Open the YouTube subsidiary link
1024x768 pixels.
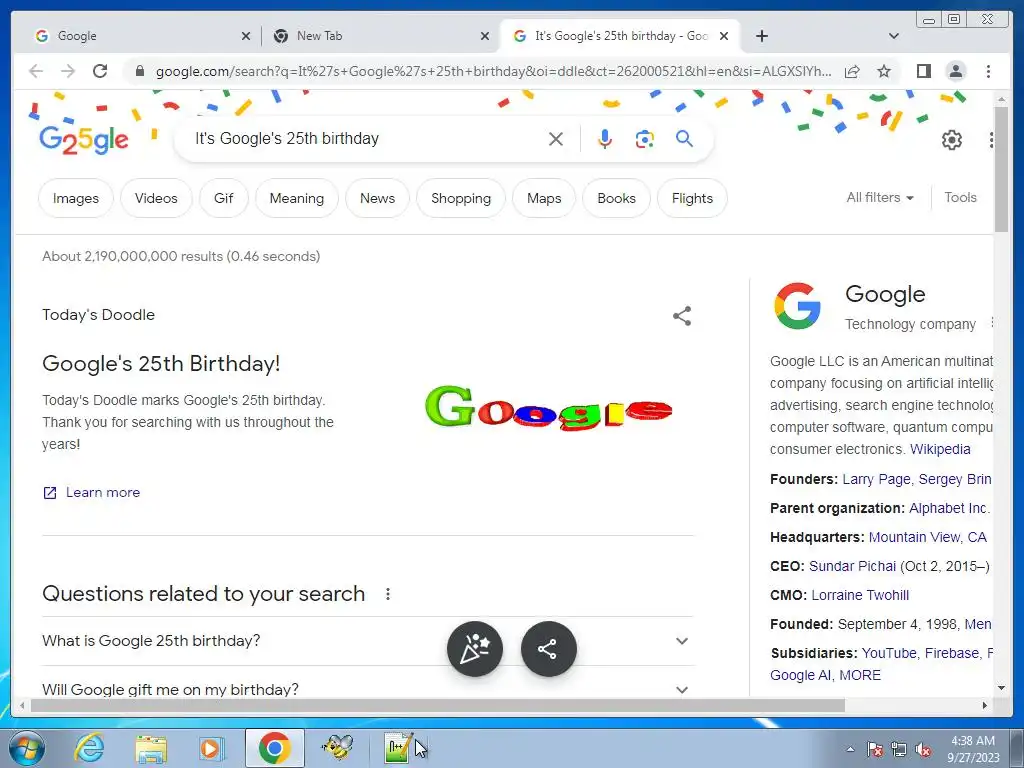coord(889,653)
